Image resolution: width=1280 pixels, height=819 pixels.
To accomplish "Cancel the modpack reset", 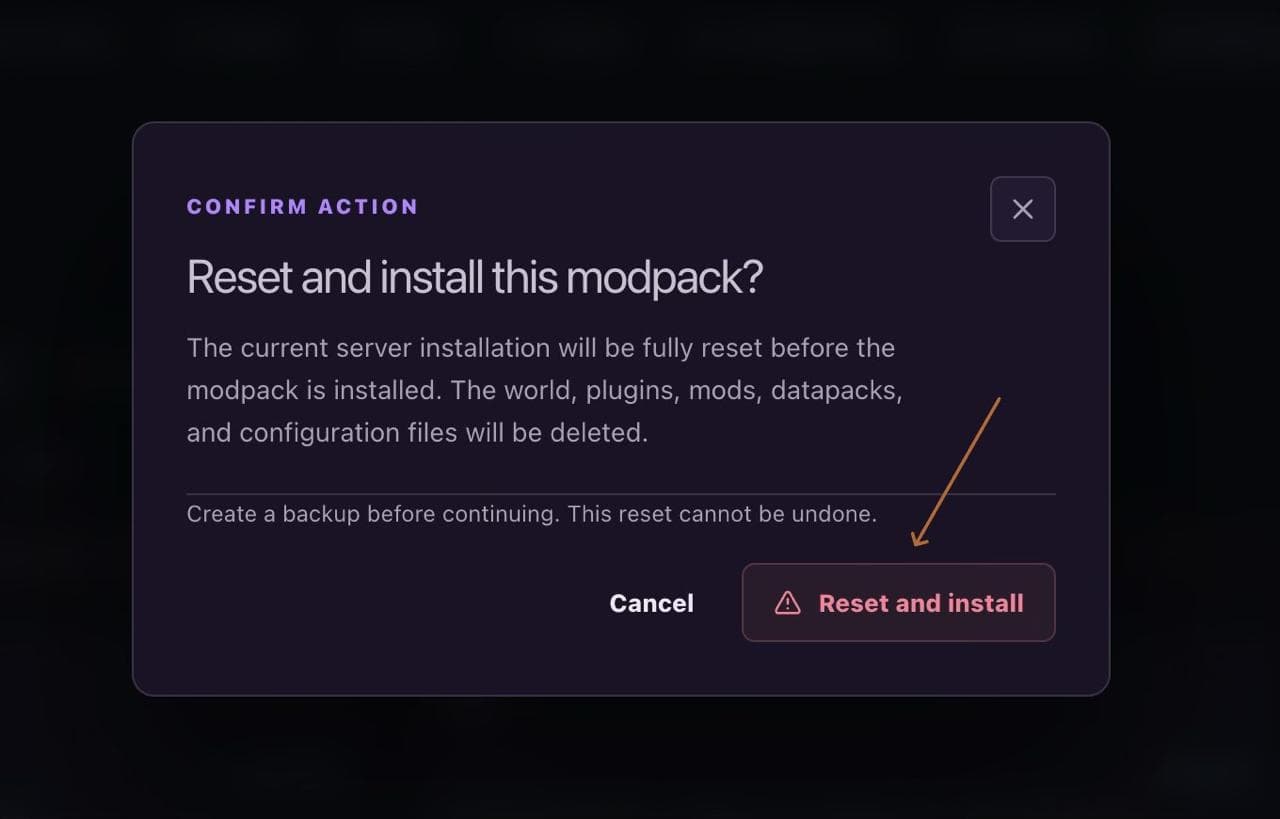I will (x=651, y=603).
